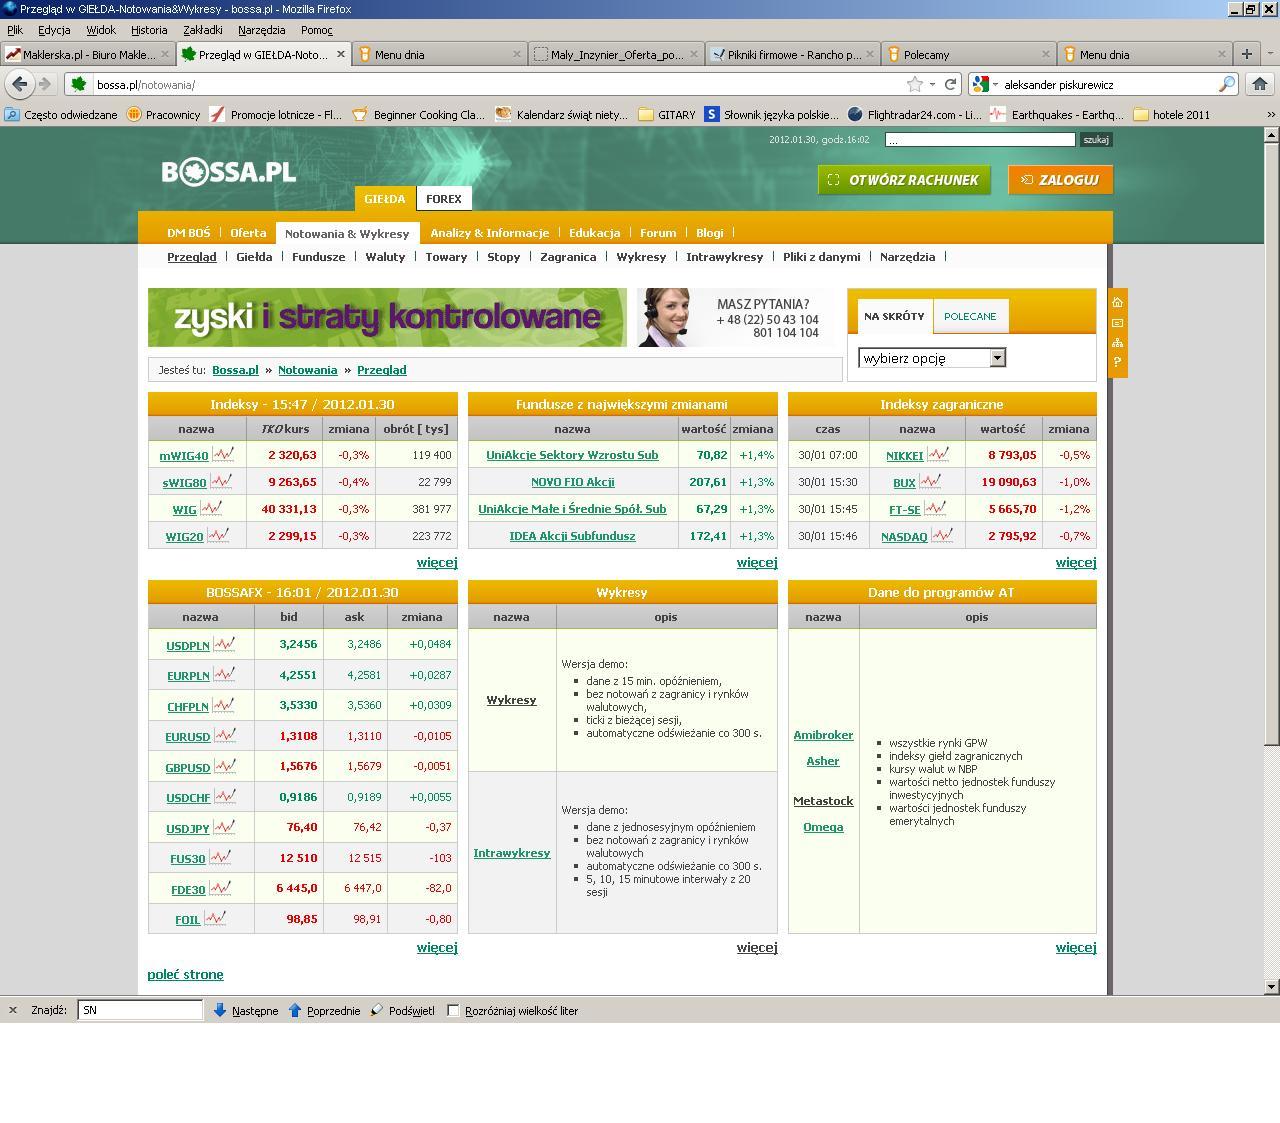Screen dimensions: 1280x1123
Task: Open the mWIG40 chart icon
Action: pos(223,455)
